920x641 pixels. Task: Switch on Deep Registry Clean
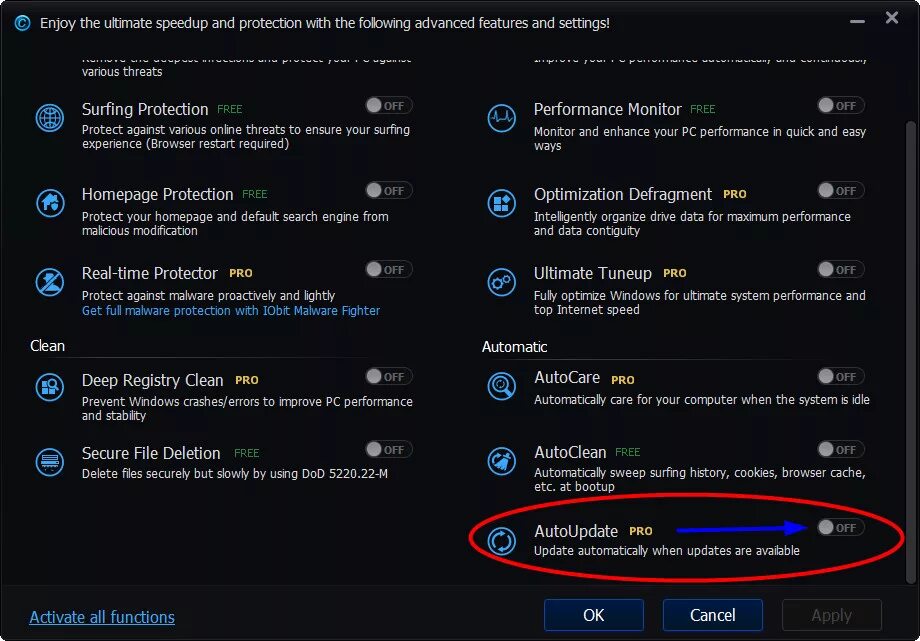[389, 376]
